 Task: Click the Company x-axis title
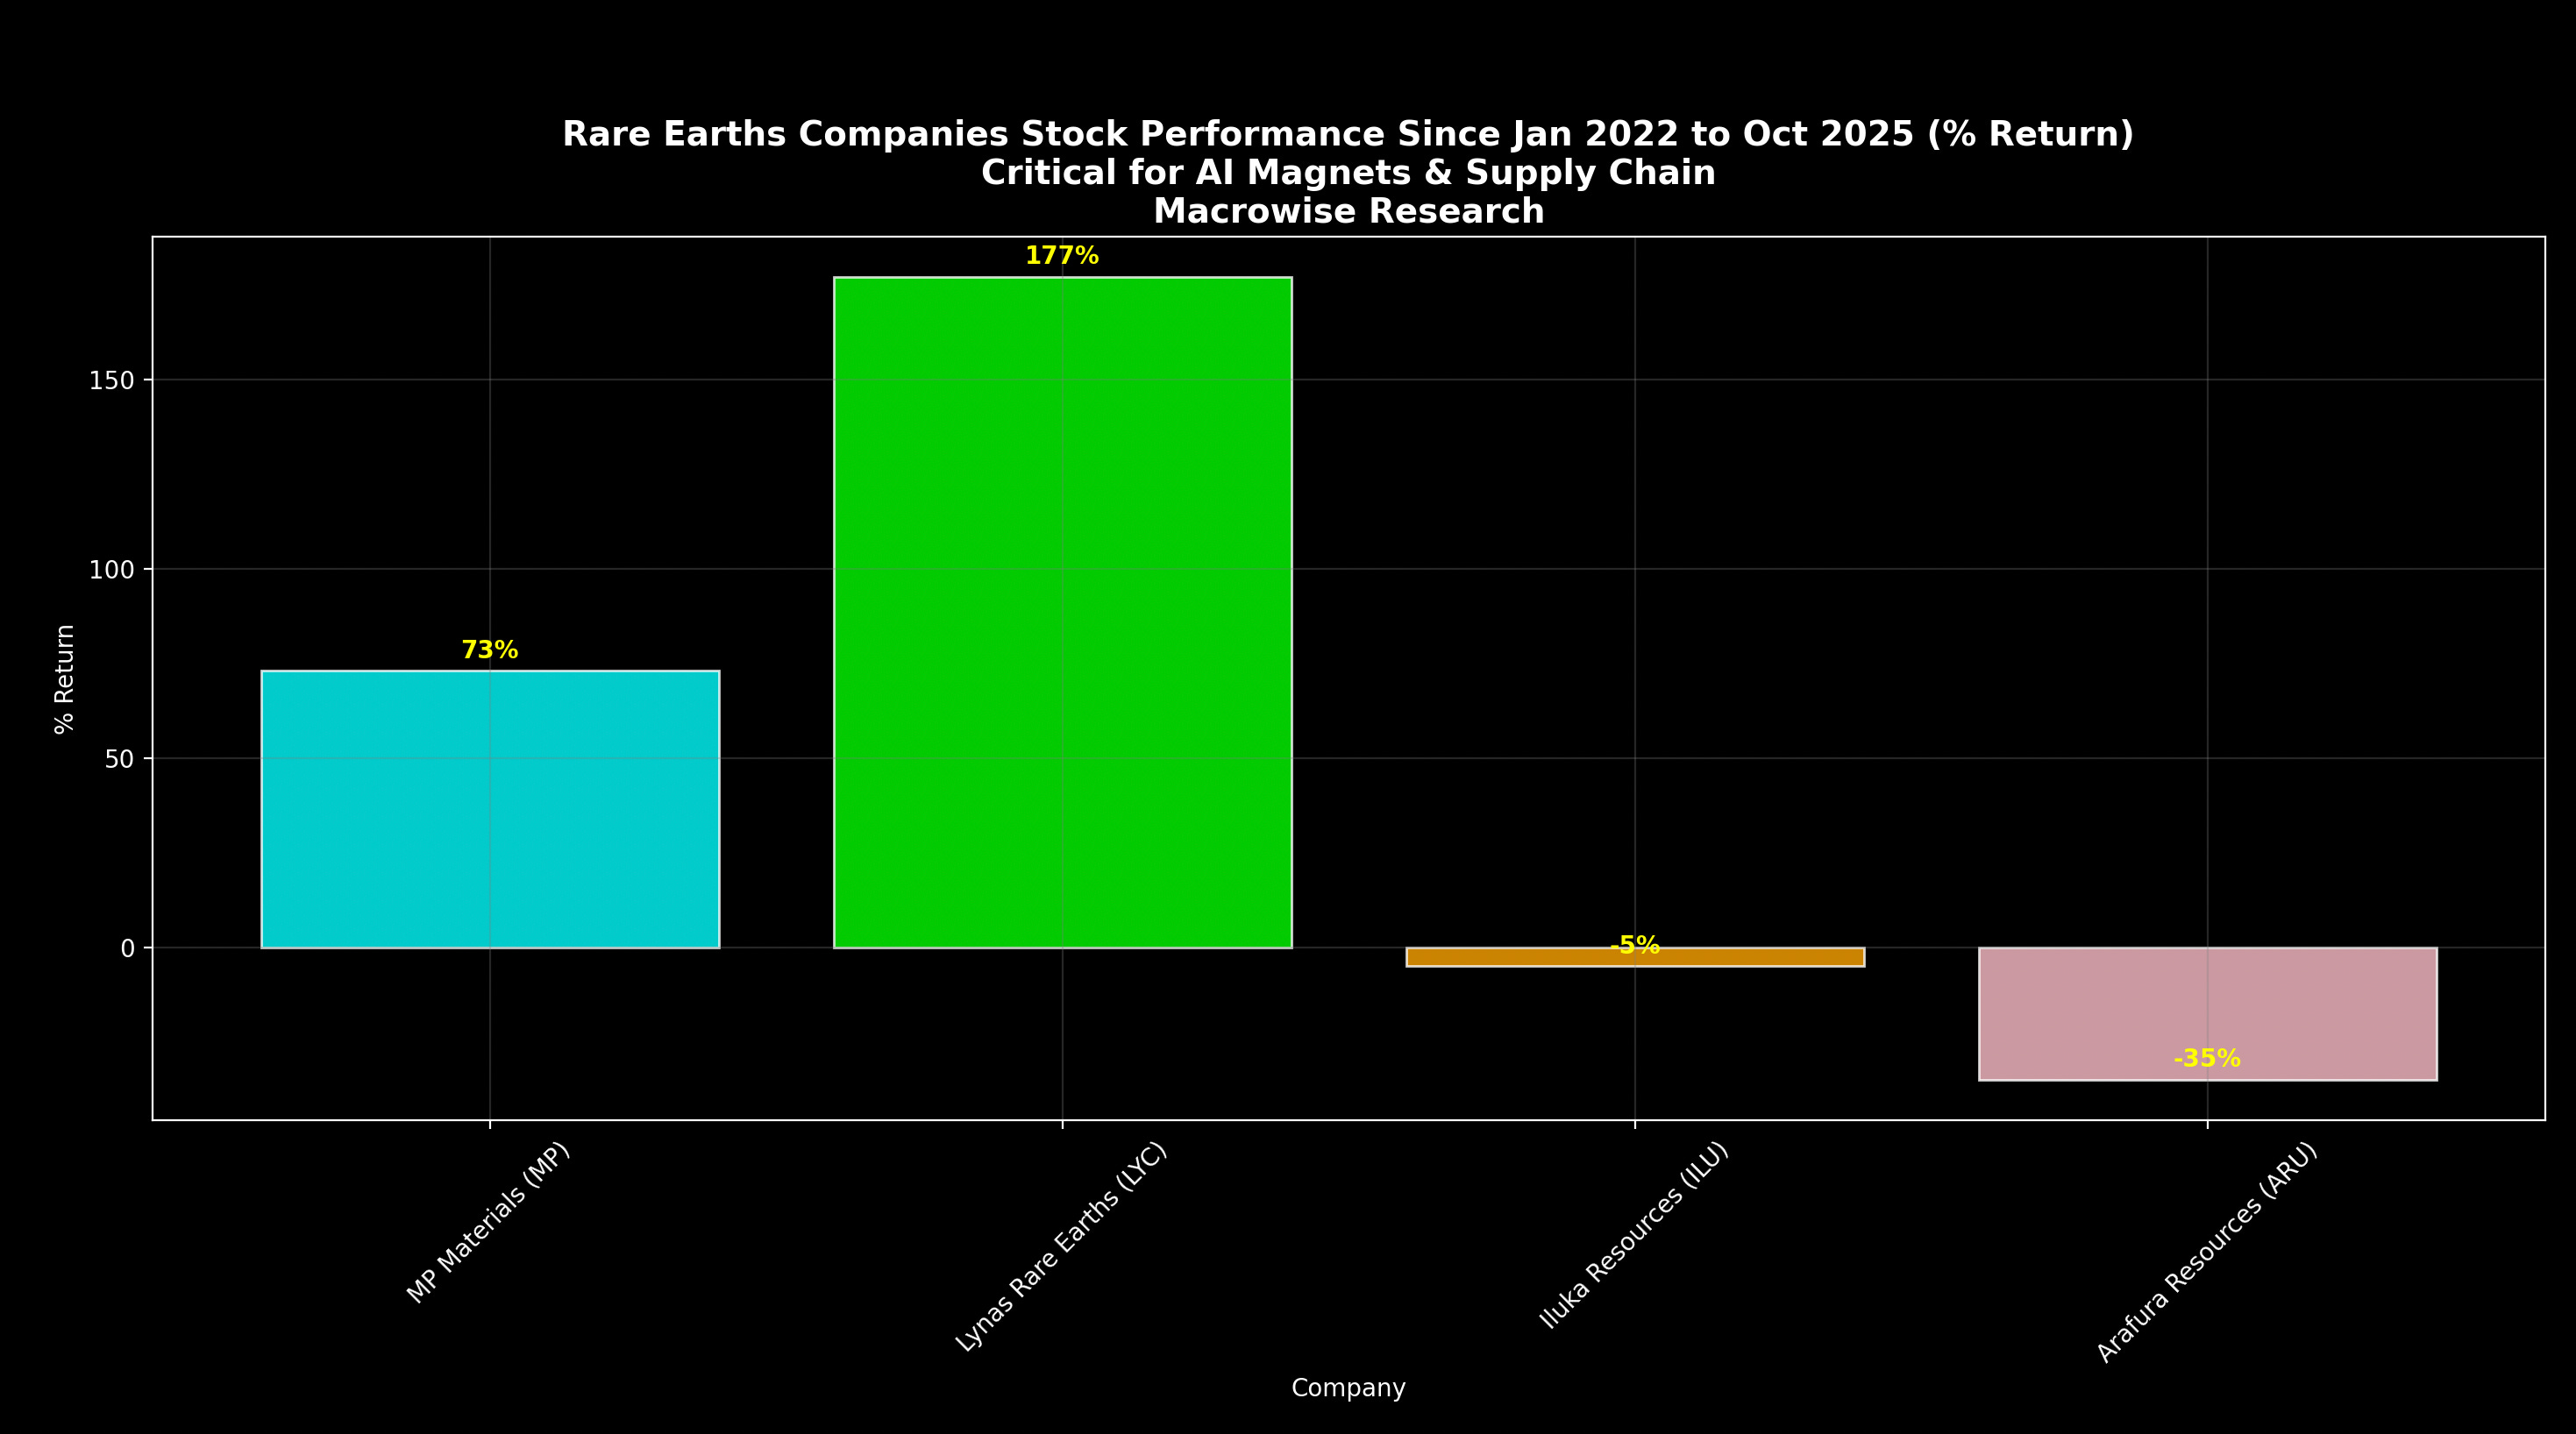[1347, 1388]
